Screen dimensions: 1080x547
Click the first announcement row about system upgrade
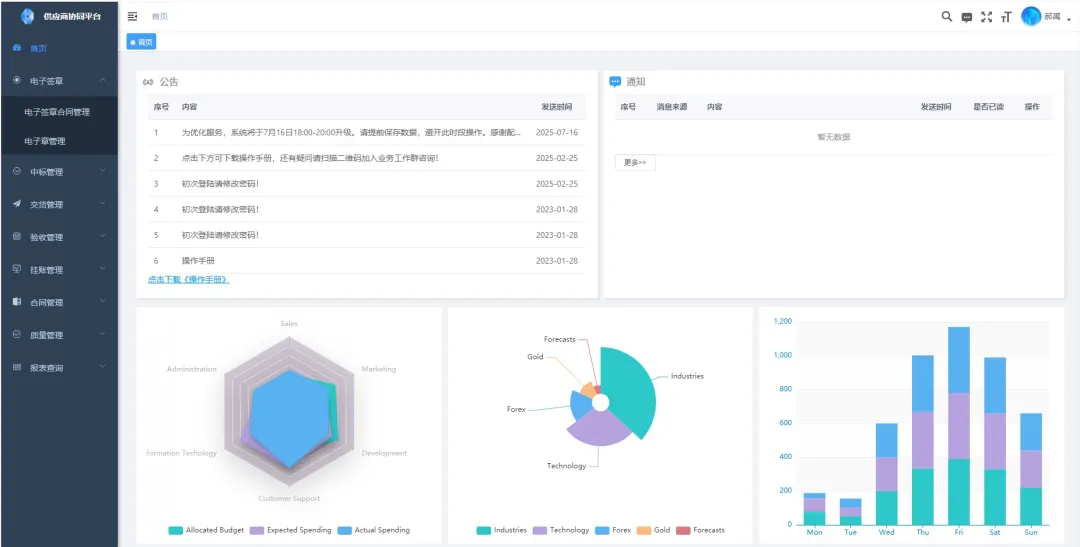coord(350,132)
